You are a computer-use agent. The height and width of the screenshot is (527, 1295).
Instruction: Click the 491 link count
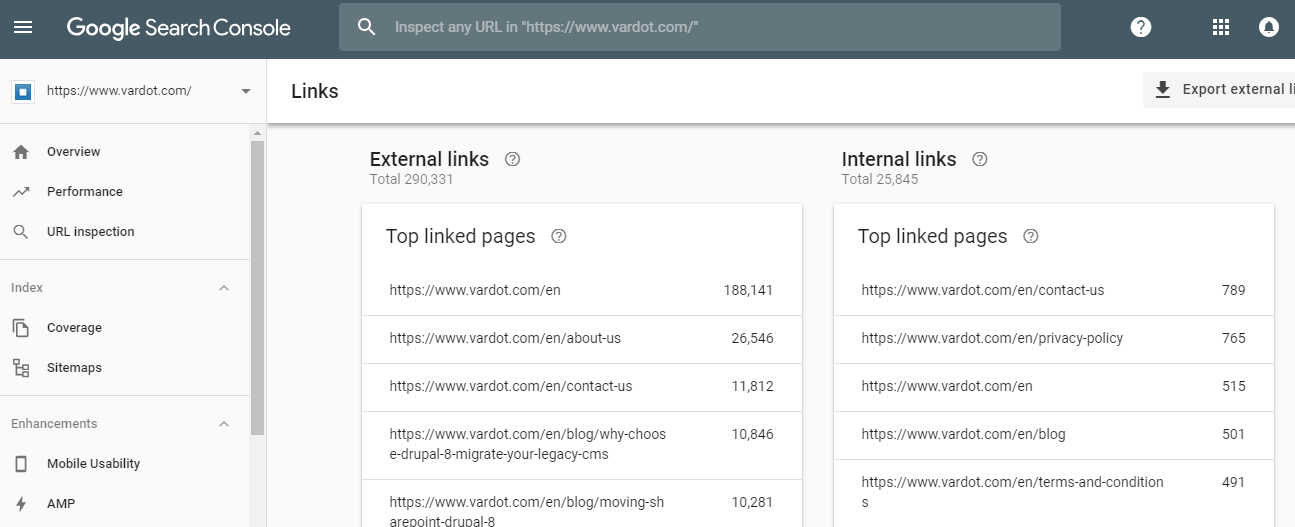tap(1234, 482)
